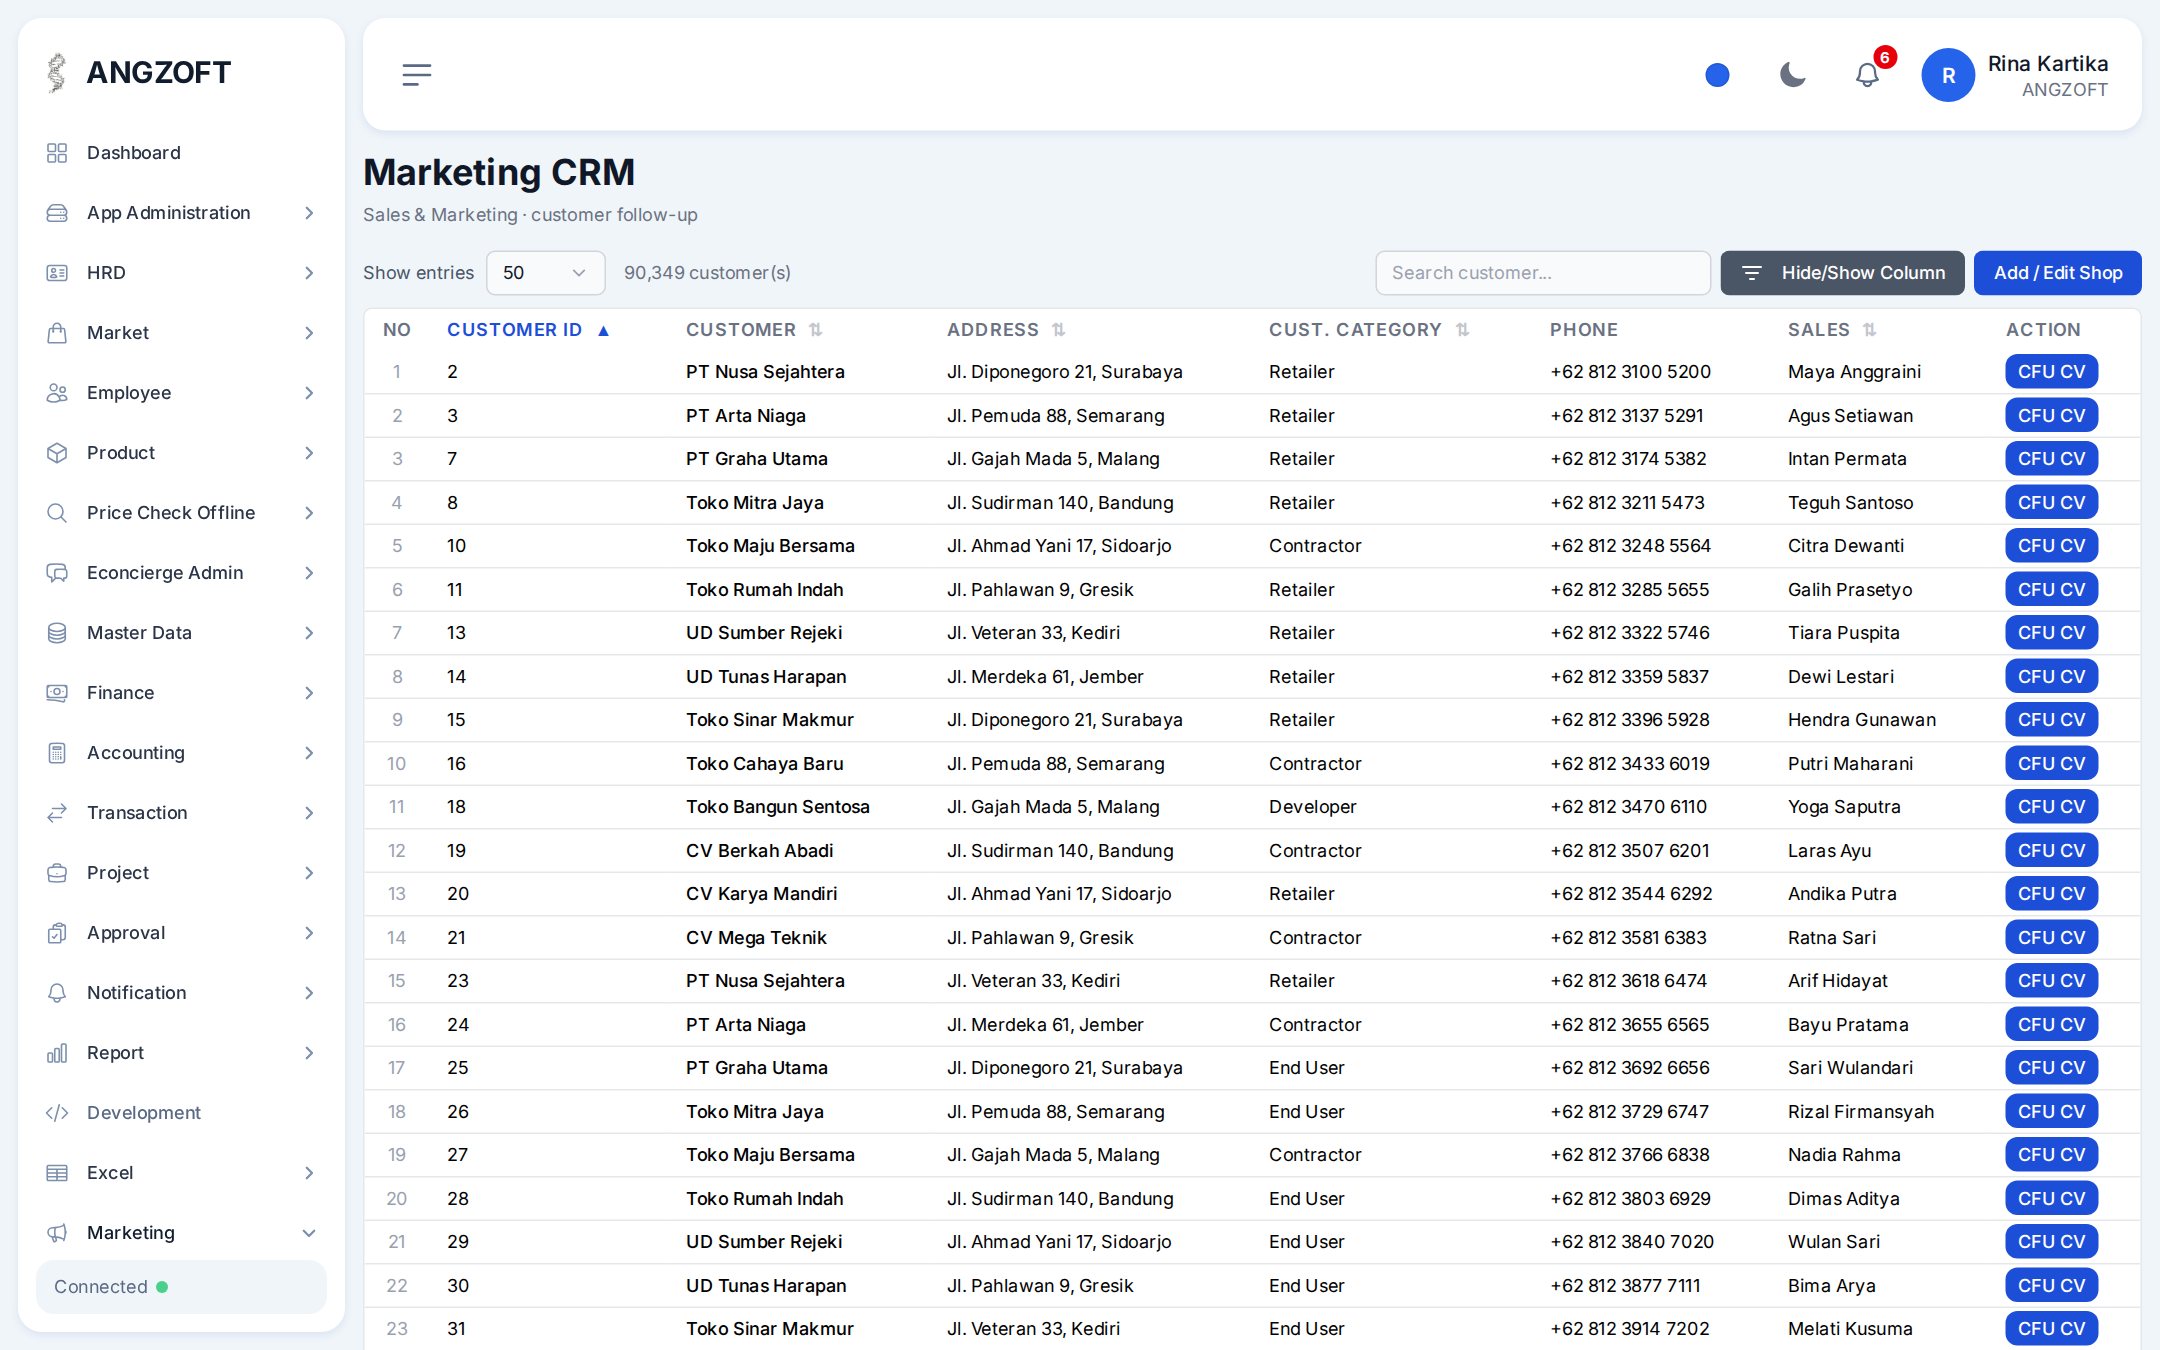
Task: Click the Product box icon
Action: coord(57,453)
